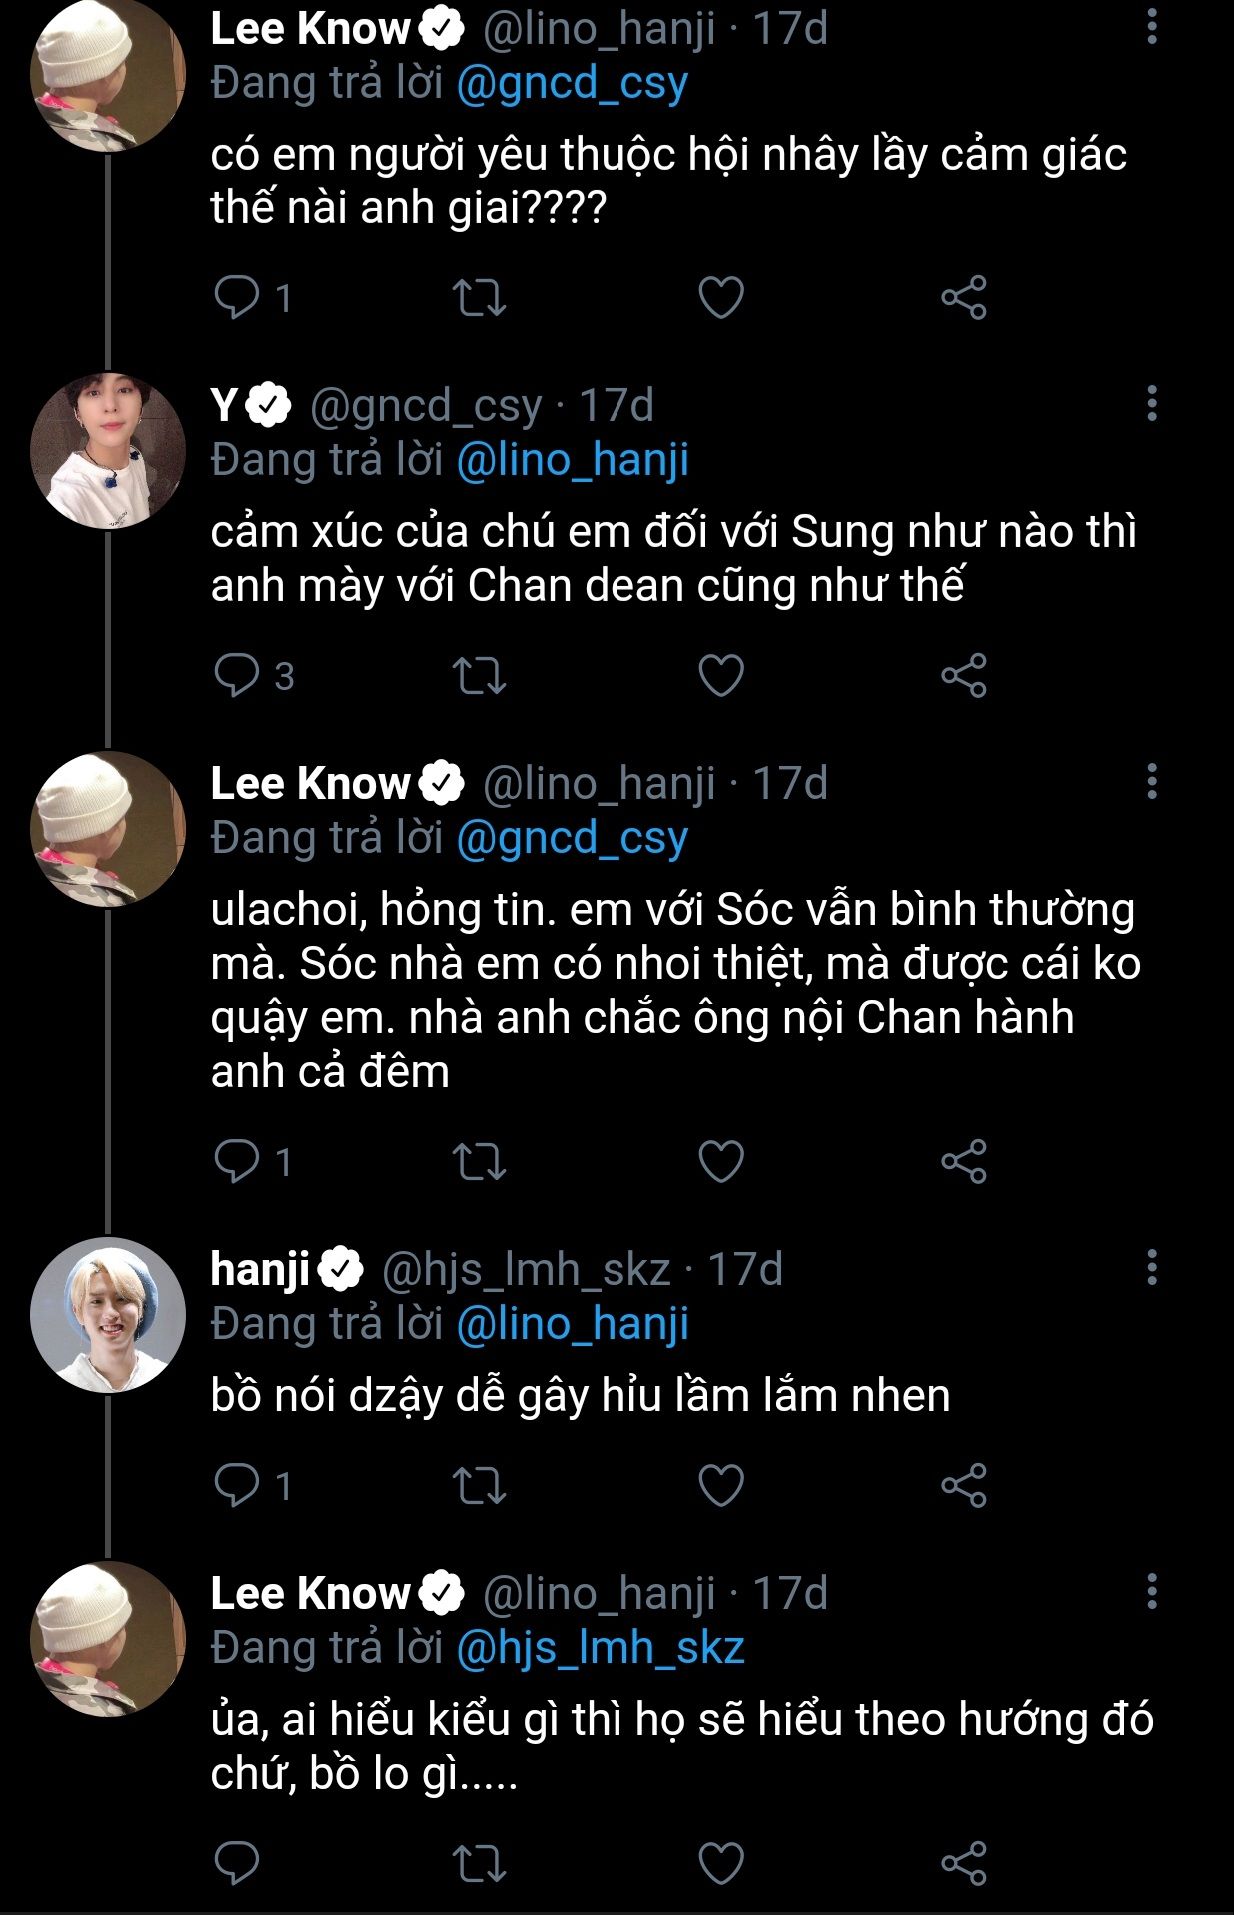
Task: Open more options on hanji's tweet
Action: click(1152, 1268)
